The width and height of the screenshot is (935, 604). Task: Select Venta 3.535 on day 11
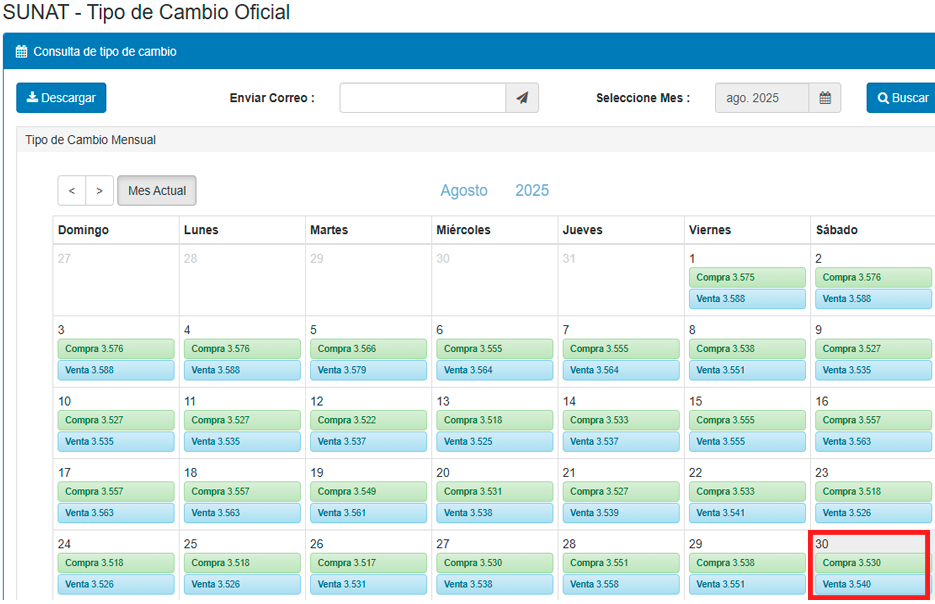coord(242,442)
